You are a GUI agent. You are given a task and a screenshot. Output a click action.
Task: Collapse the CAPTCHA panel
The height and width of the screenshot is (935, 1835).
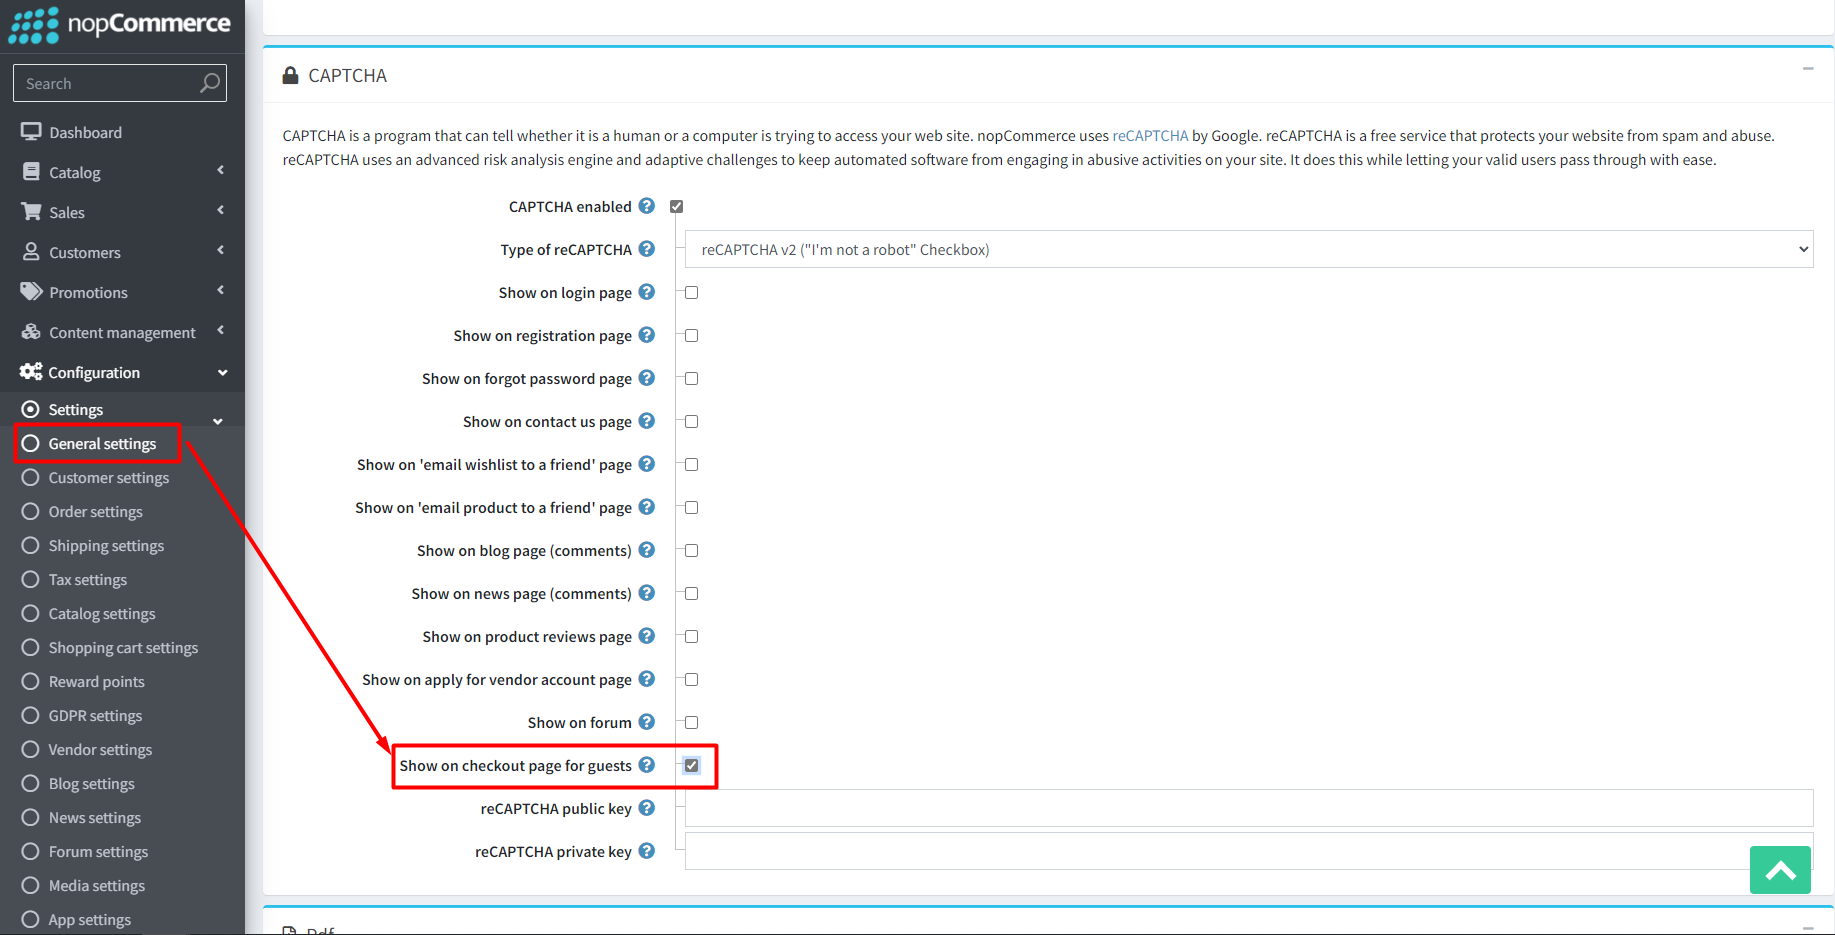pyautogui.click(x=1808, y=69)
